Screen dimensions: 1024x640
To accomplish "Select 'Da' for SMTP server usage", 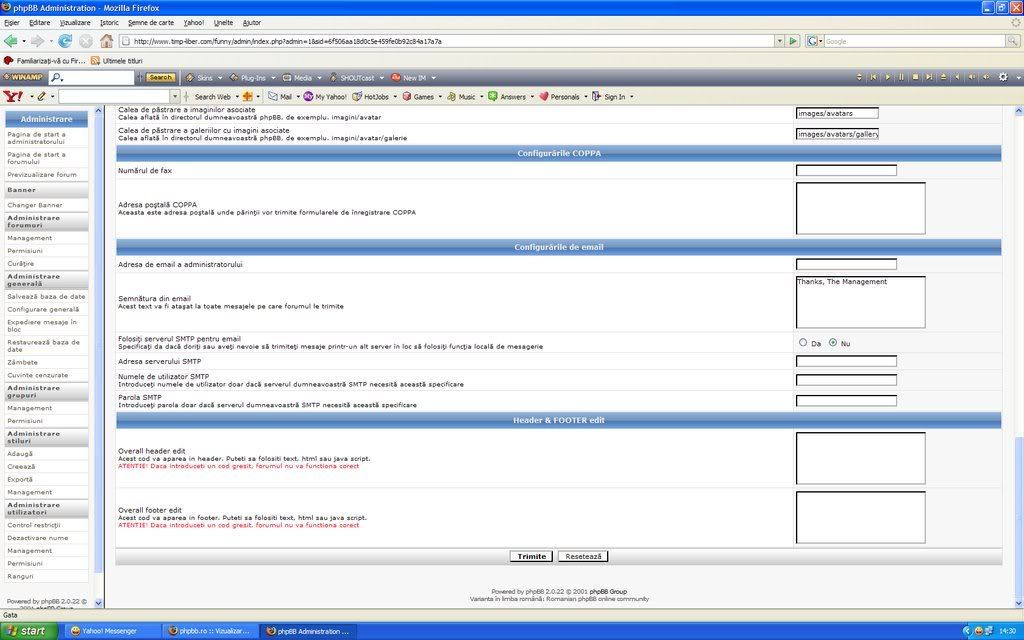I will 803,342.
